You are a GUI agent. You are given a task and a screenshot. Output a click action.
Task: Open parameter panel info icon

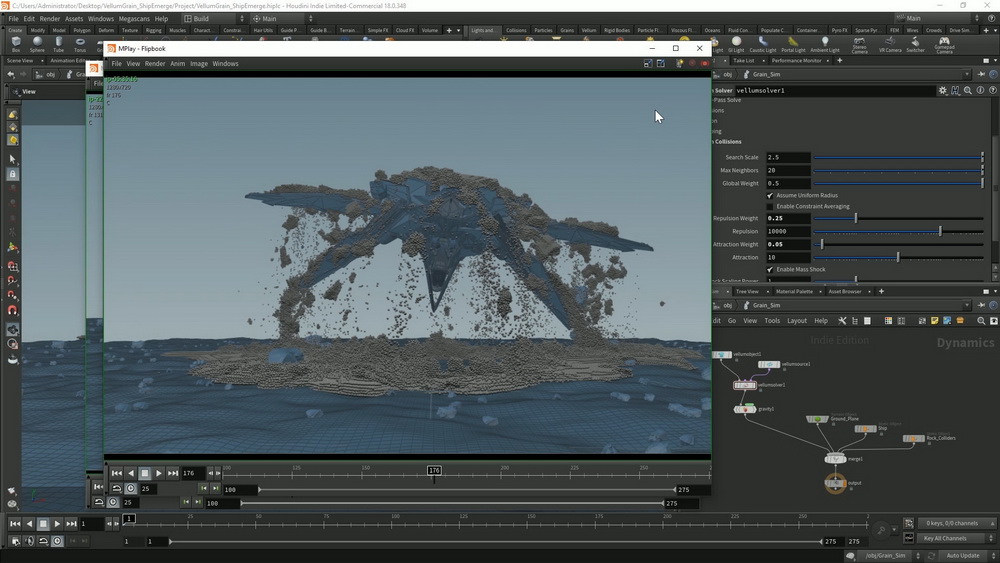980,91
